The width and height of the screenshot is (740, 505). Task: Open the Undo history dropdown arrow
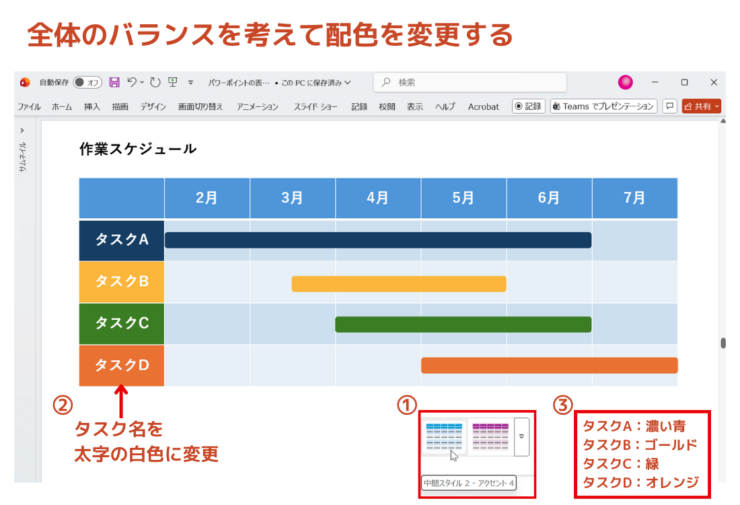click(142, 82)
